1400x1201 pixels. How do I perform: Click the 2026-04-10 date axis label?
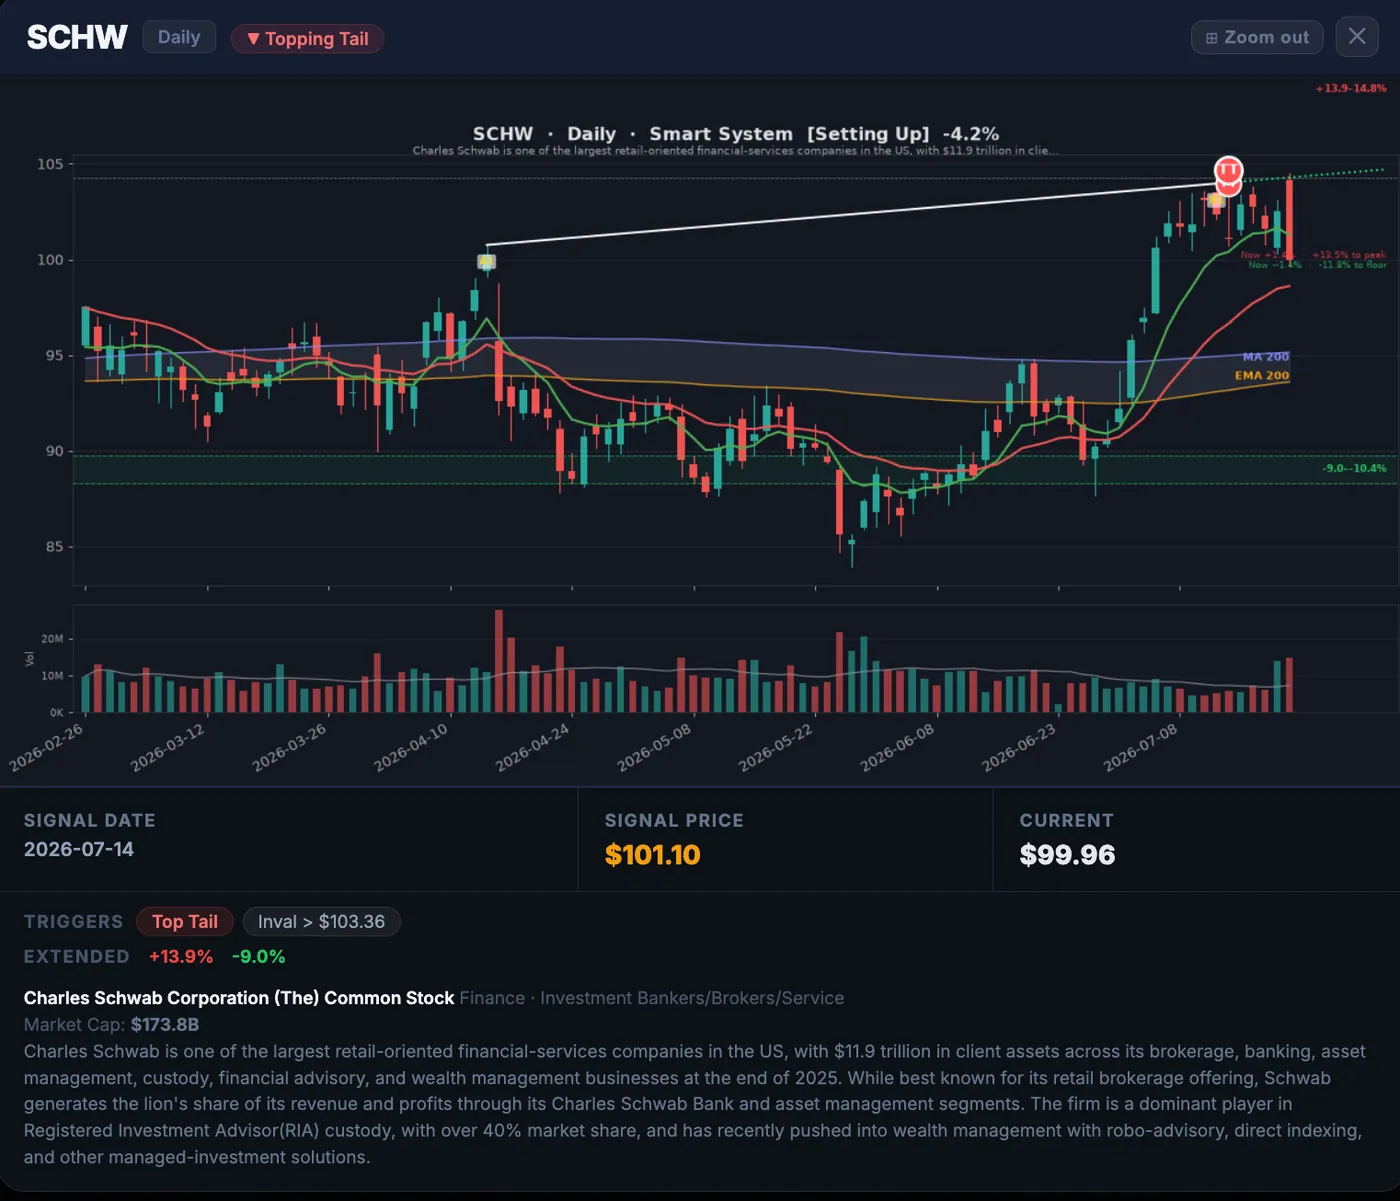[411, 748]
